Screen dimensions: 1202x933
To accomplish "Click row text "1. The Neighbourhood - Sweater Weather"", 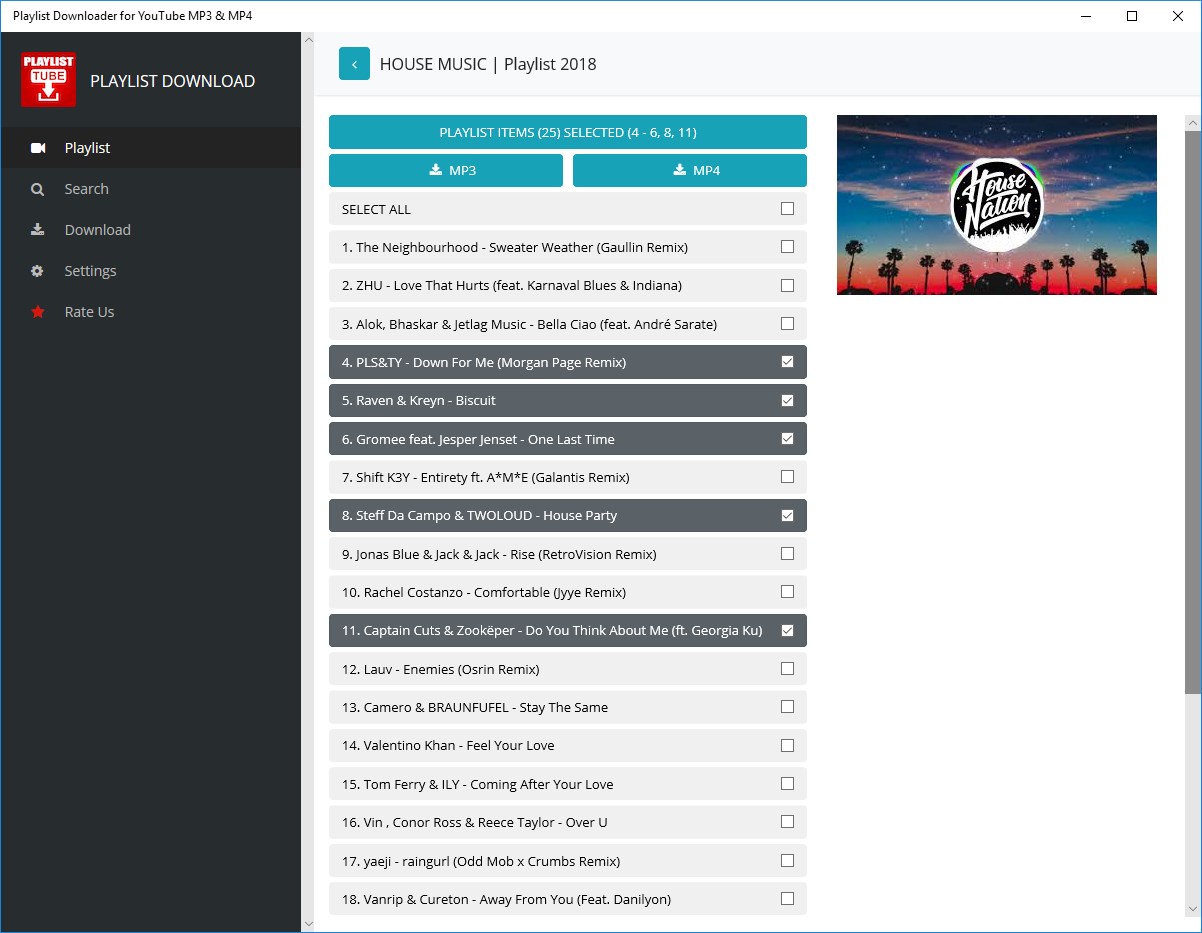I will point(515,247).
